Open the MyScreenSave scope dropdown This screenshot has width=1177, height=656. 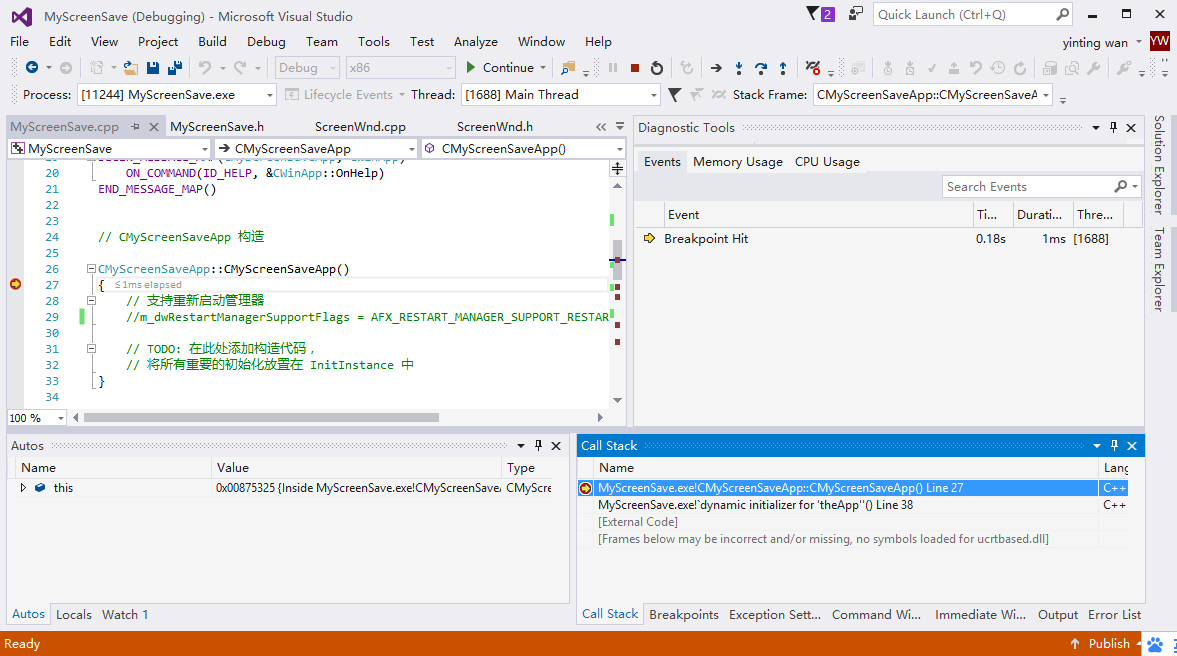pyautogui.click(x=204, y=149)
